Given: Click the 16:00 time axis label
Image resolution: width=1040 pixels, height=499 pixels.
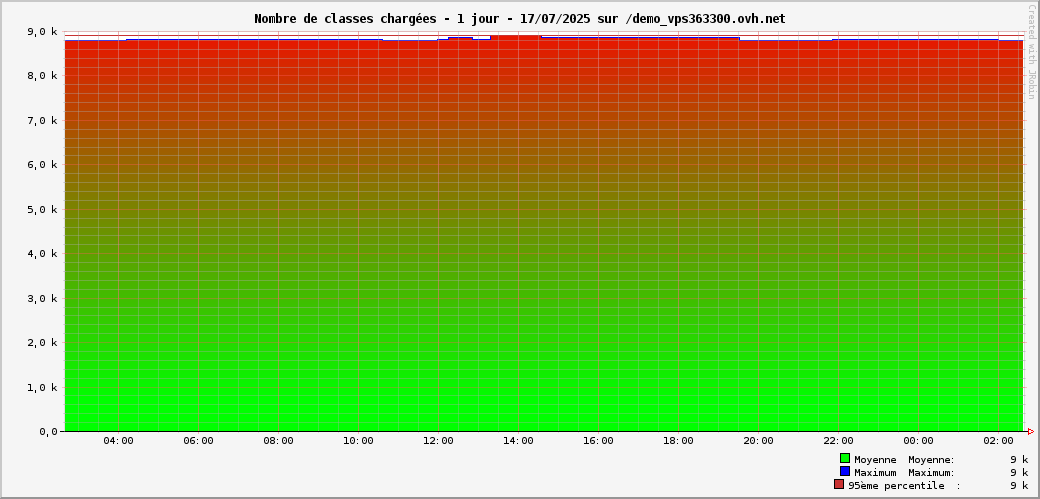Looking at the screenshot, I should pos(598,441).
